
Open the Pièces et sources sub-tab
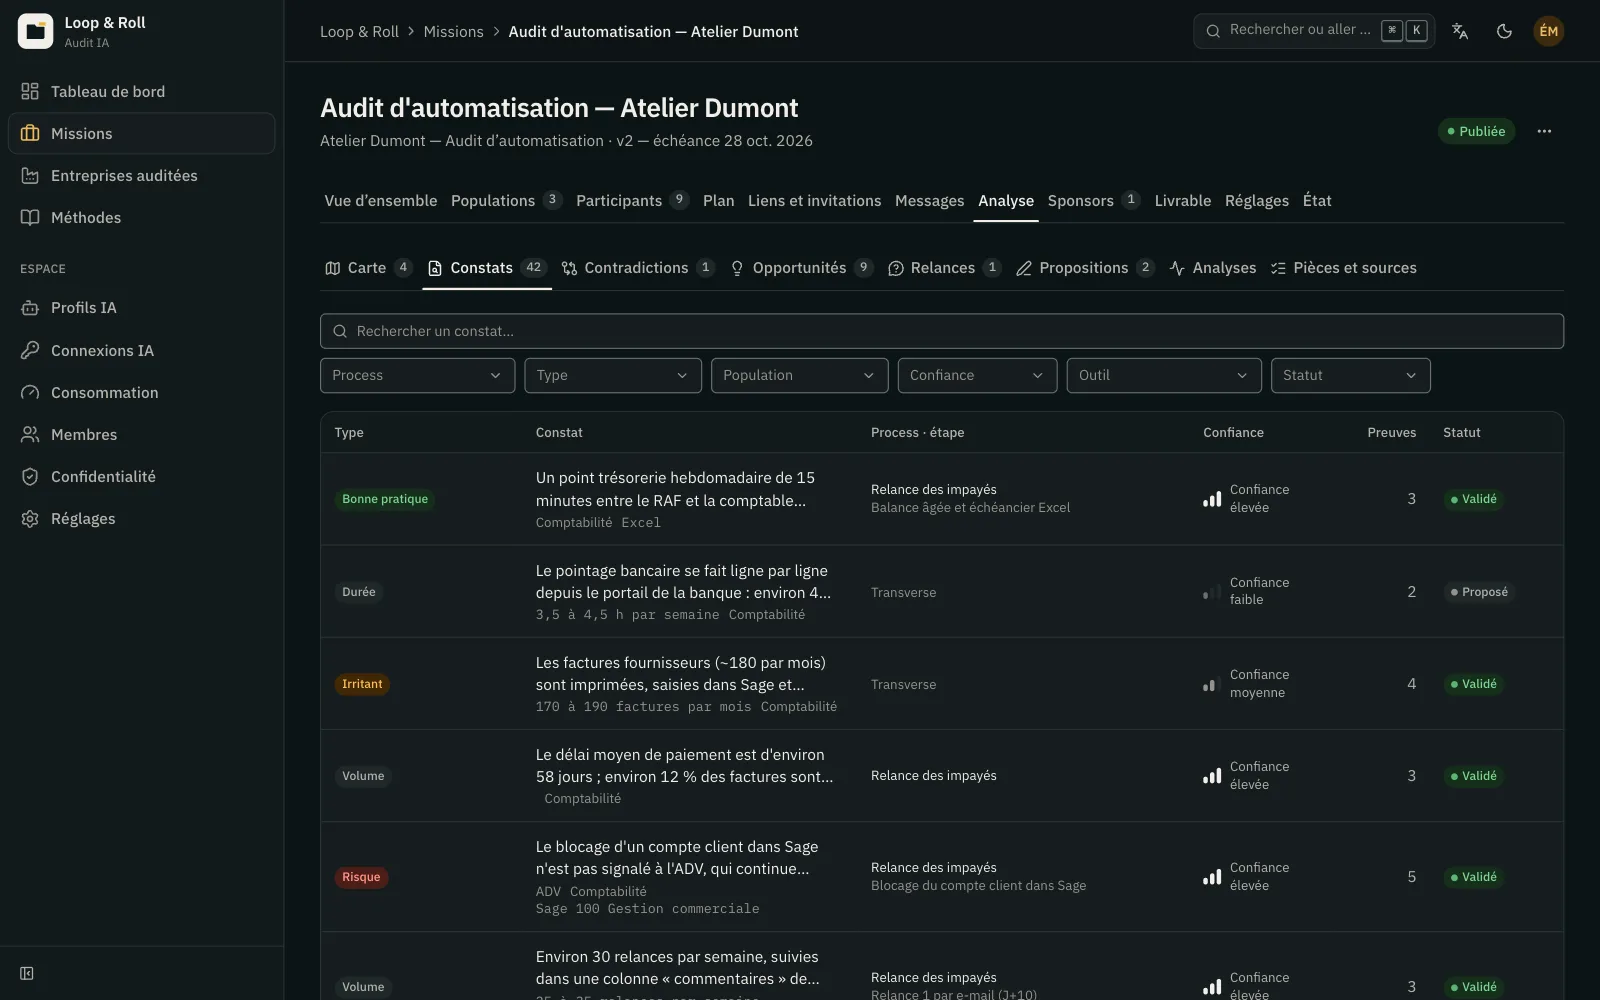(x=1343, y=268)
